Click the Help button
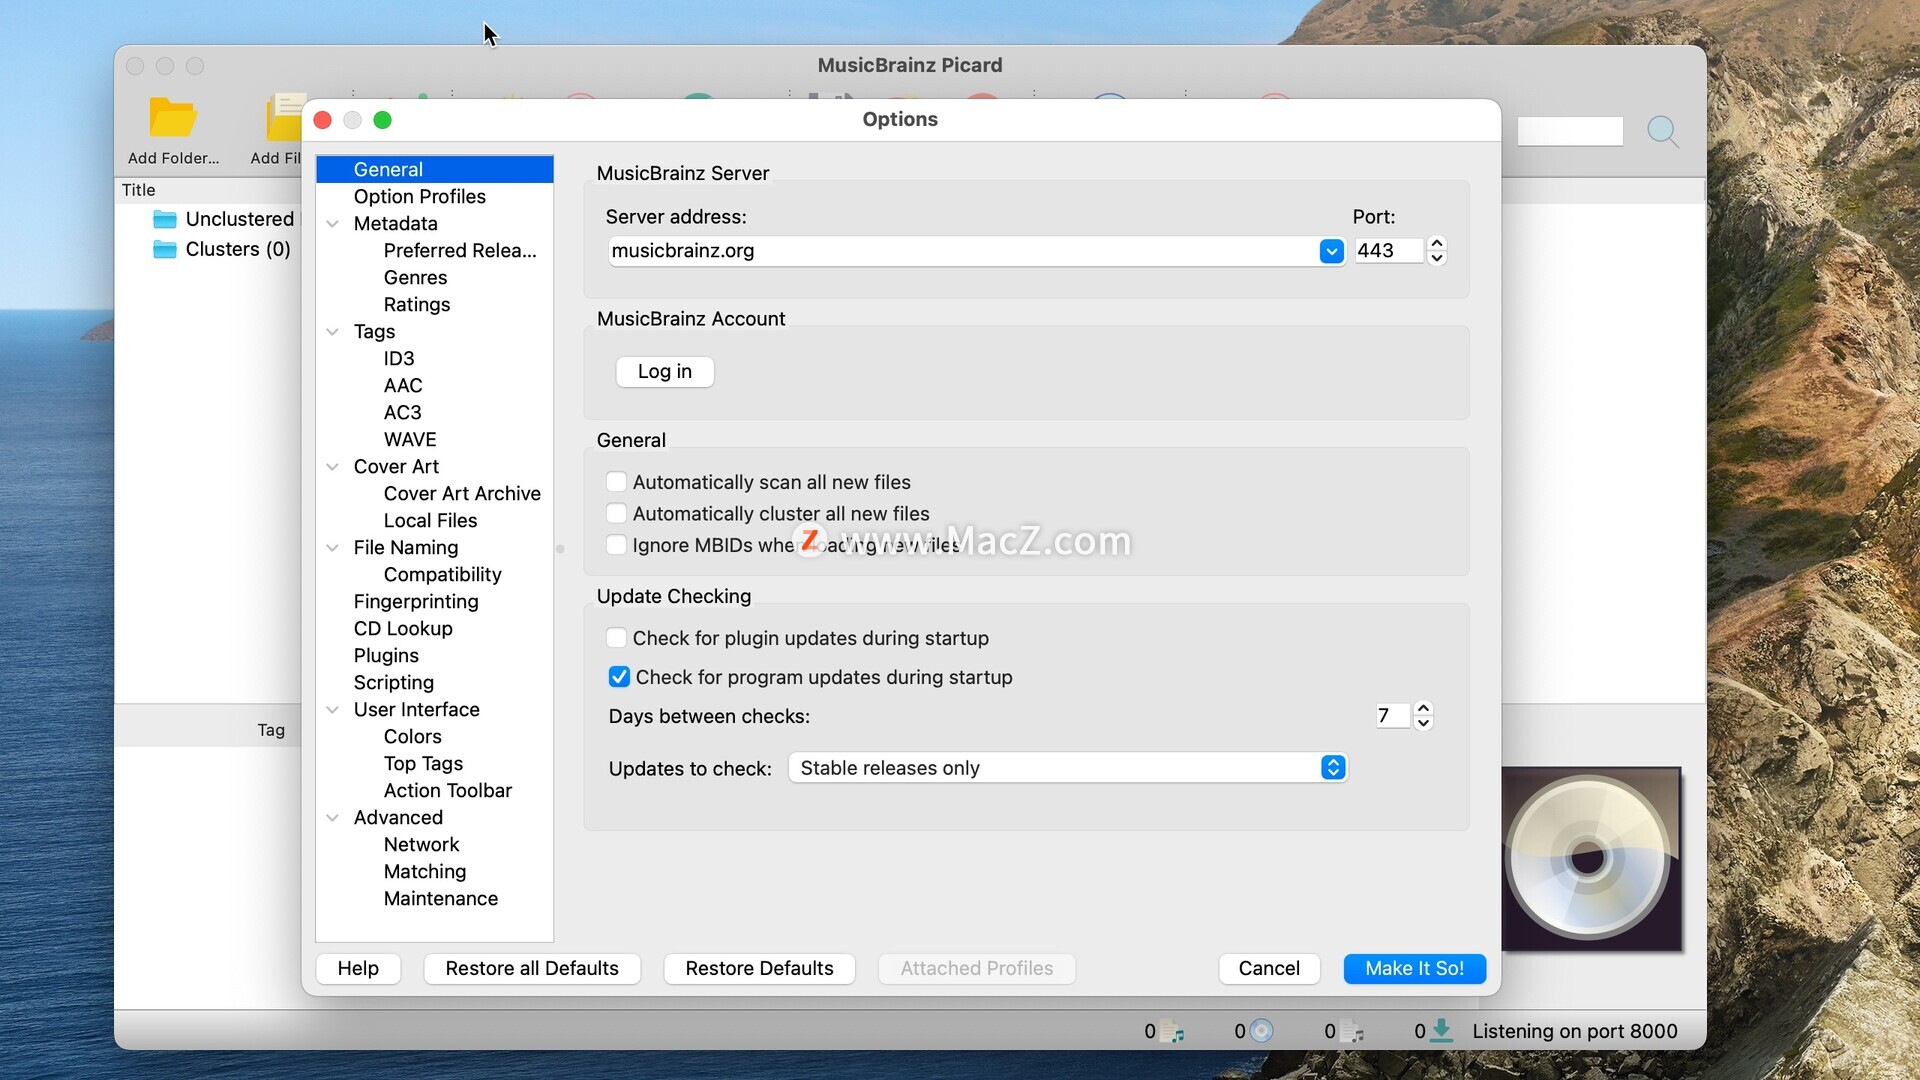Viewport: 1920px width, 1080px height. (x=358, y=969)
